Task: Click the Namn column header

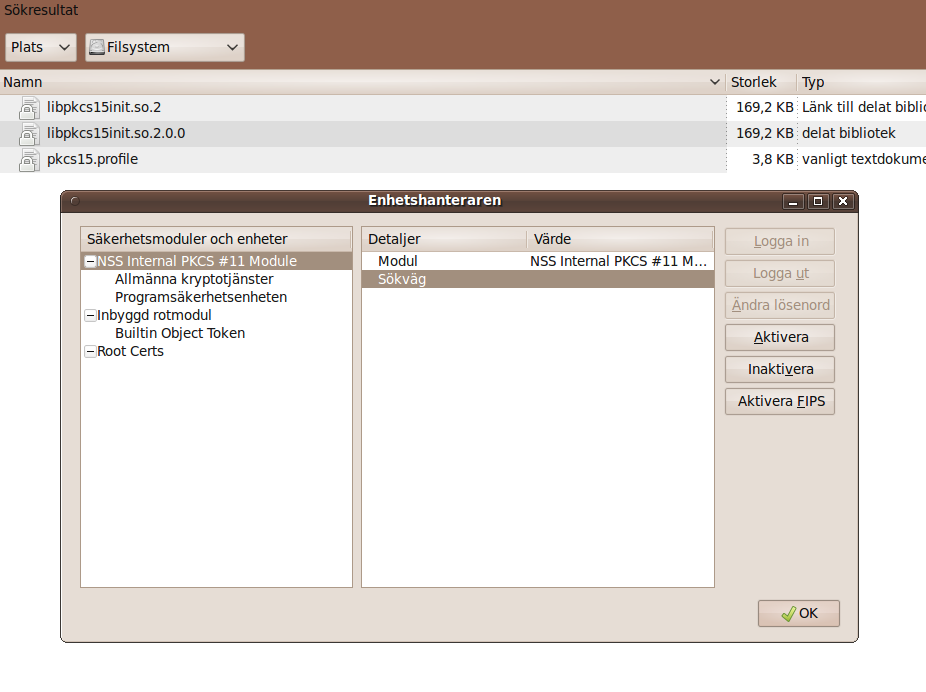Action: click(363, 82)
